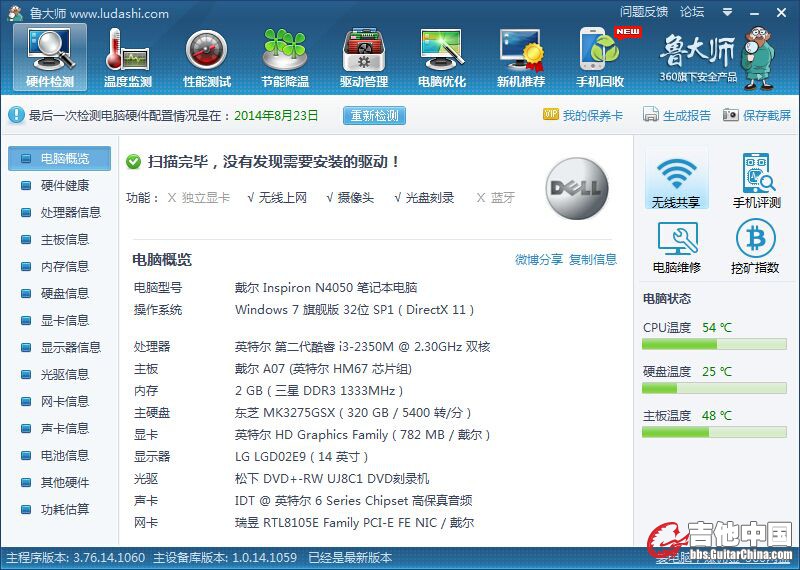
Task: Click the 戴尔 A07 motherboard text
Action: (323, 369)
